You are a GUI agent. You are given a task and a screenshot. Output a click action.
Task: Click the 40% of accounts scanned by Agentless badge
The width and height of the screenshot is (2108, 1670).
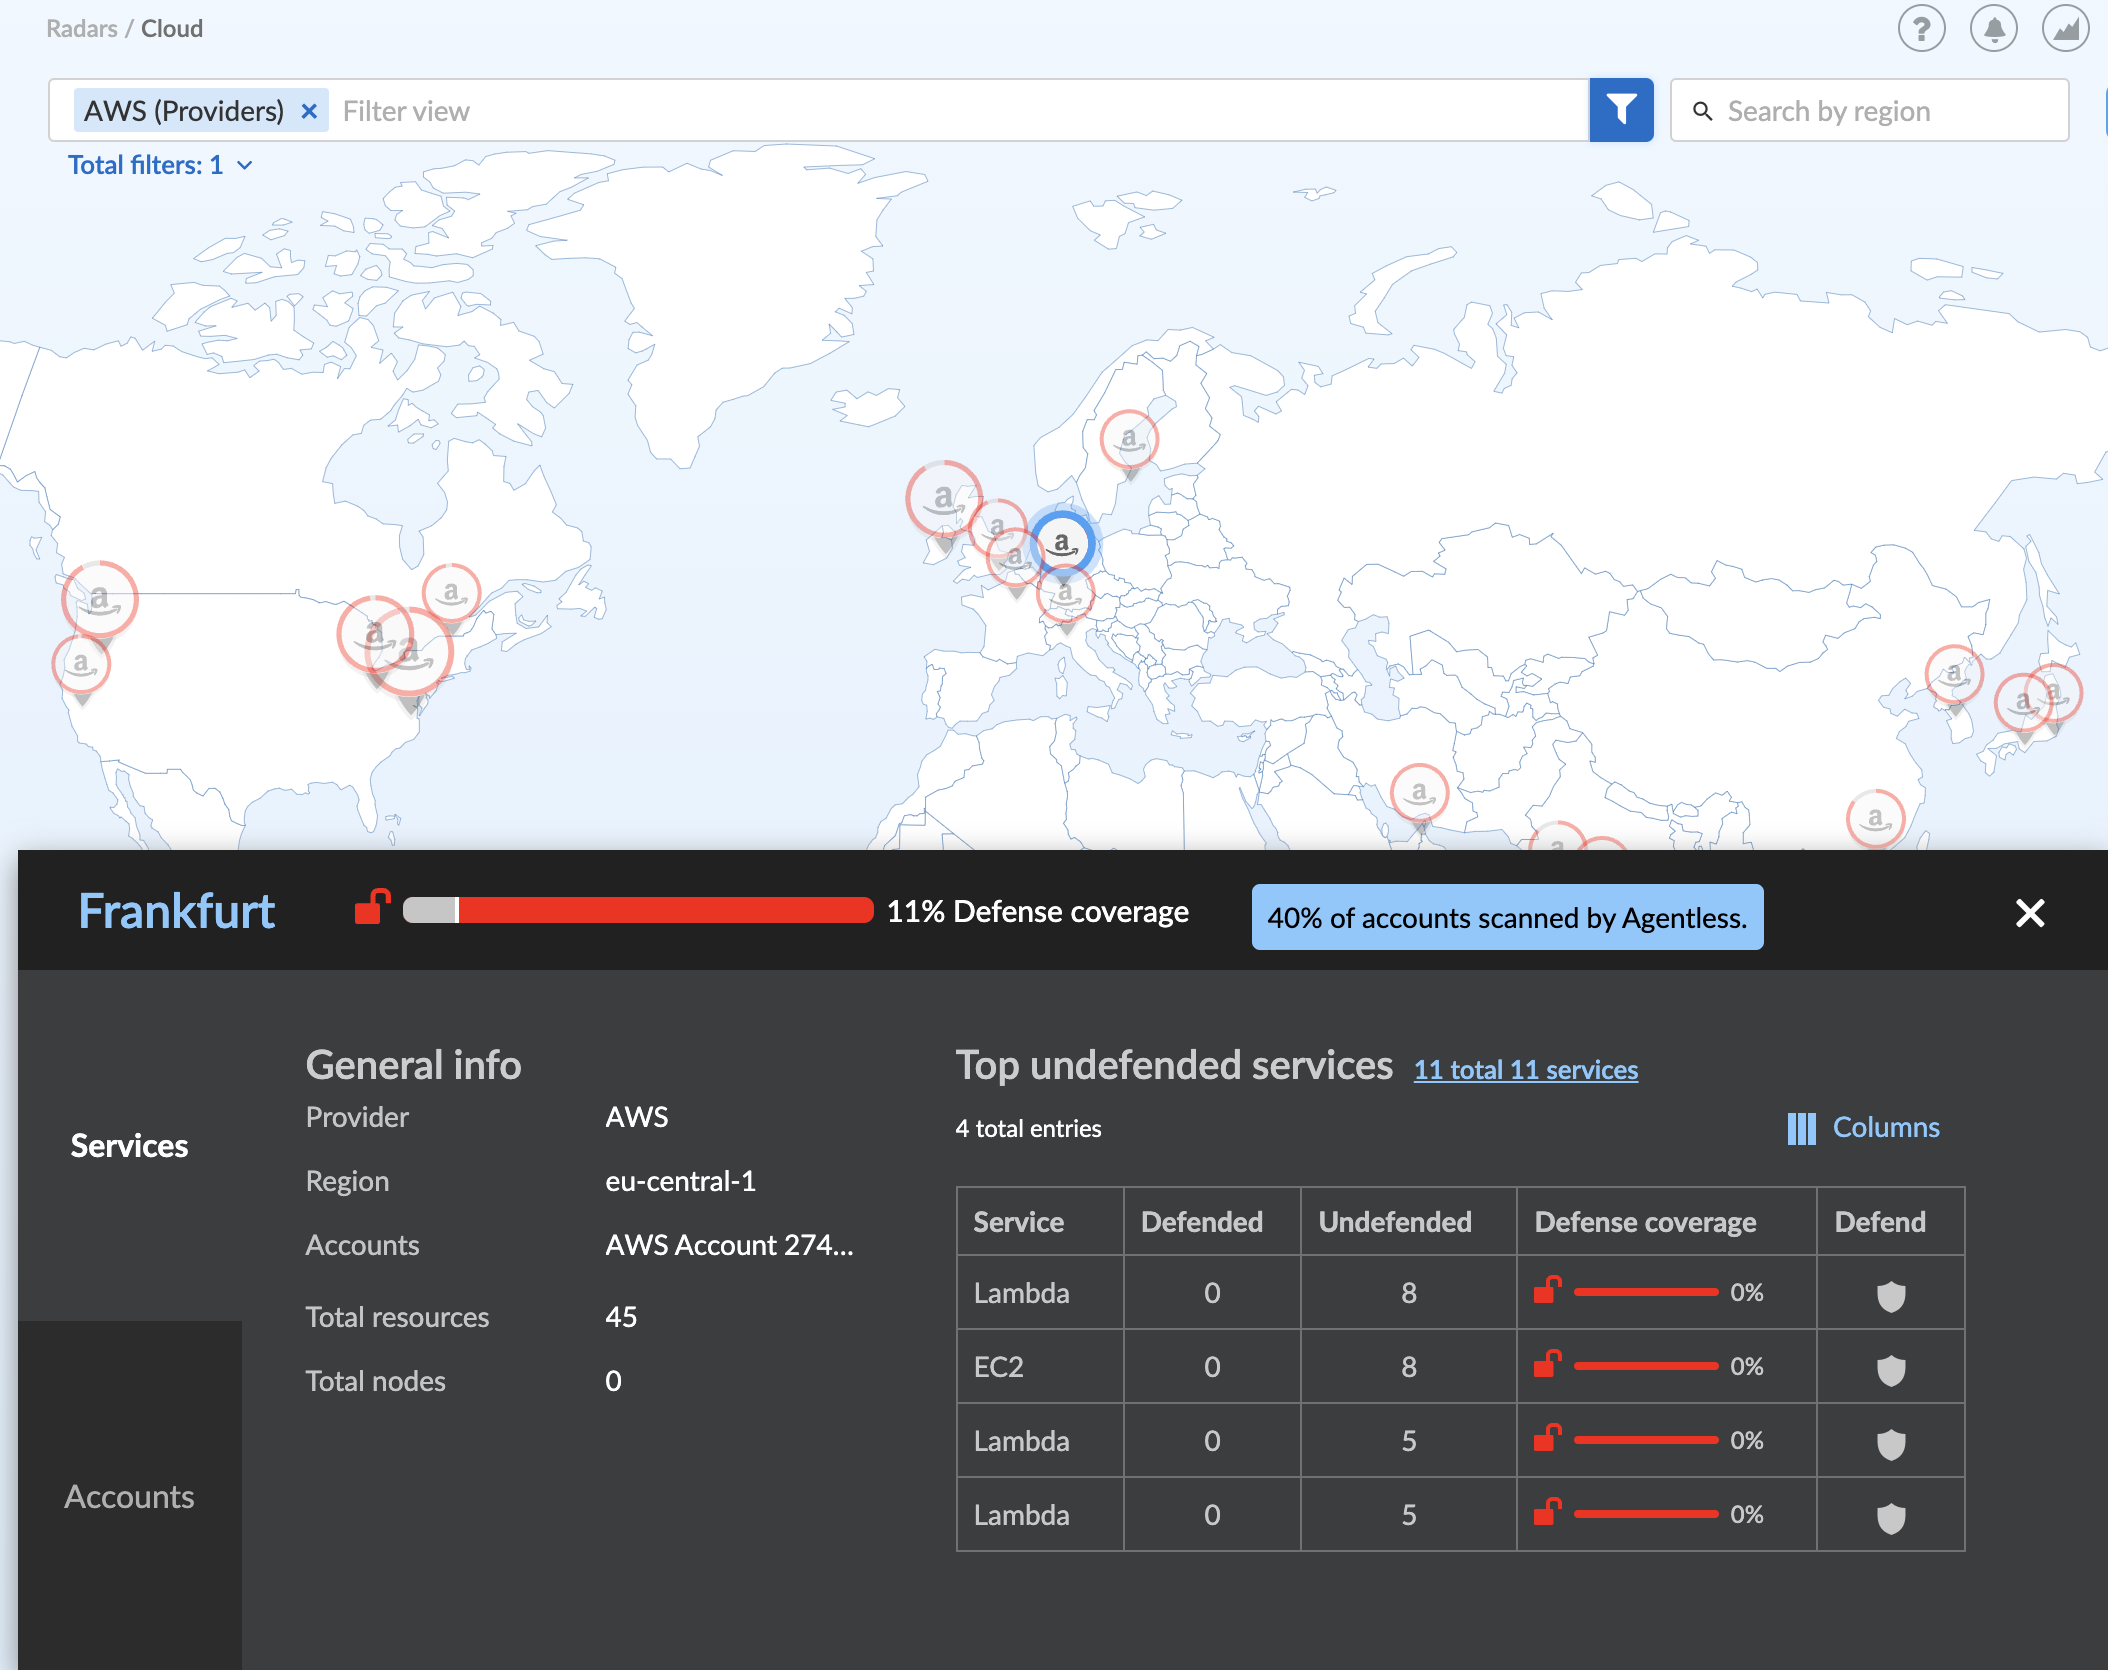click(1507, 917)
